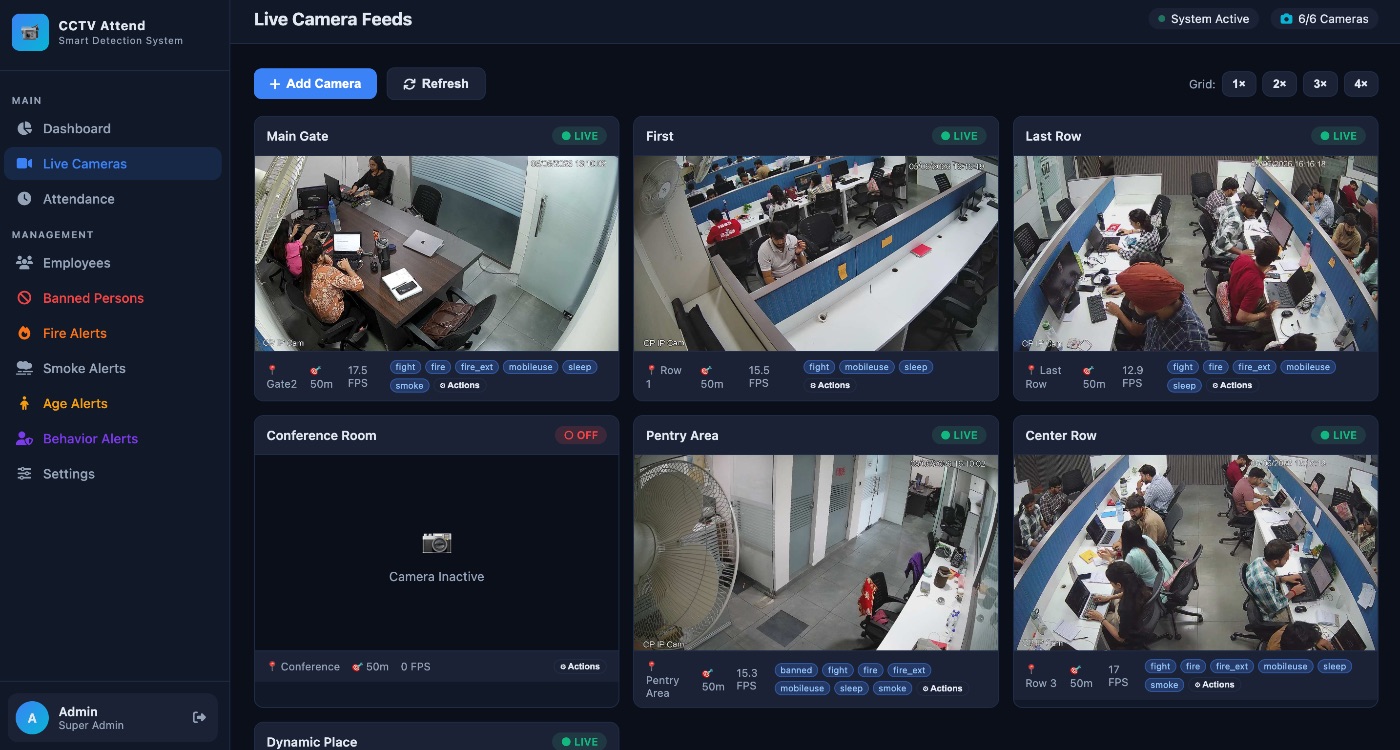Navigate to Settings
The height and width of the screenshot is (750, 1400).
tap(113, 473)
